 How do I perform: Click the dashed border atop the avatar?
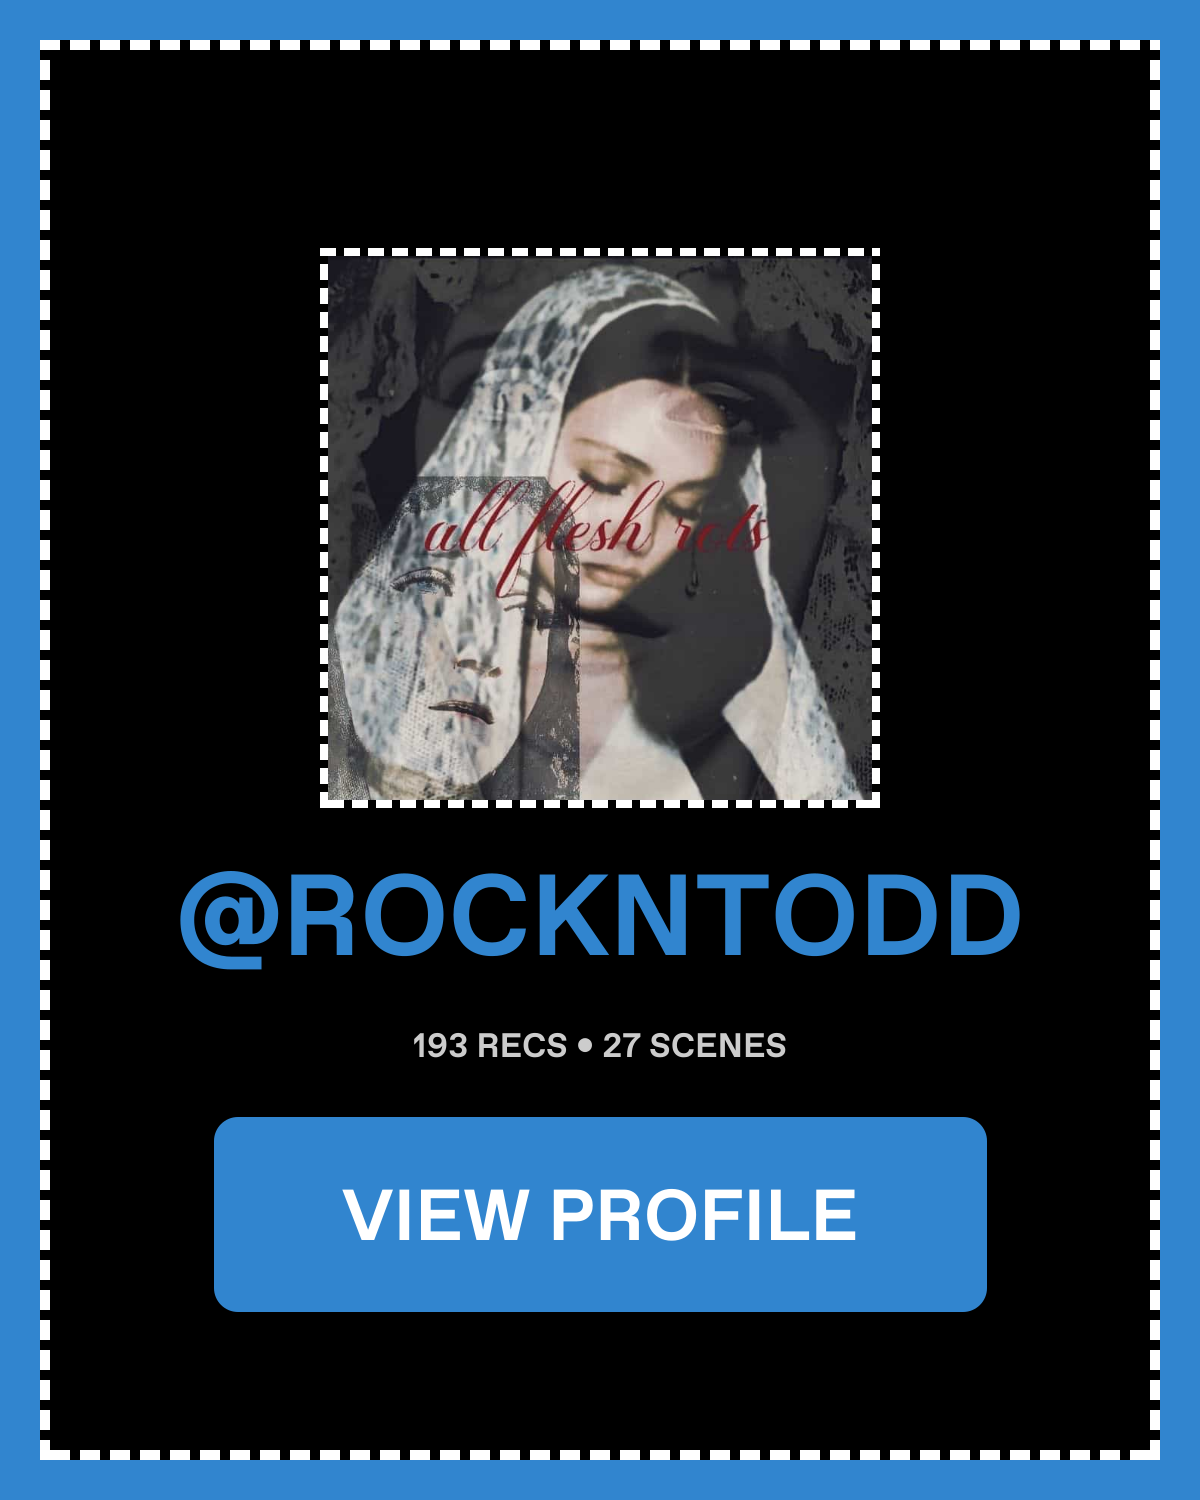coord(600,253)
